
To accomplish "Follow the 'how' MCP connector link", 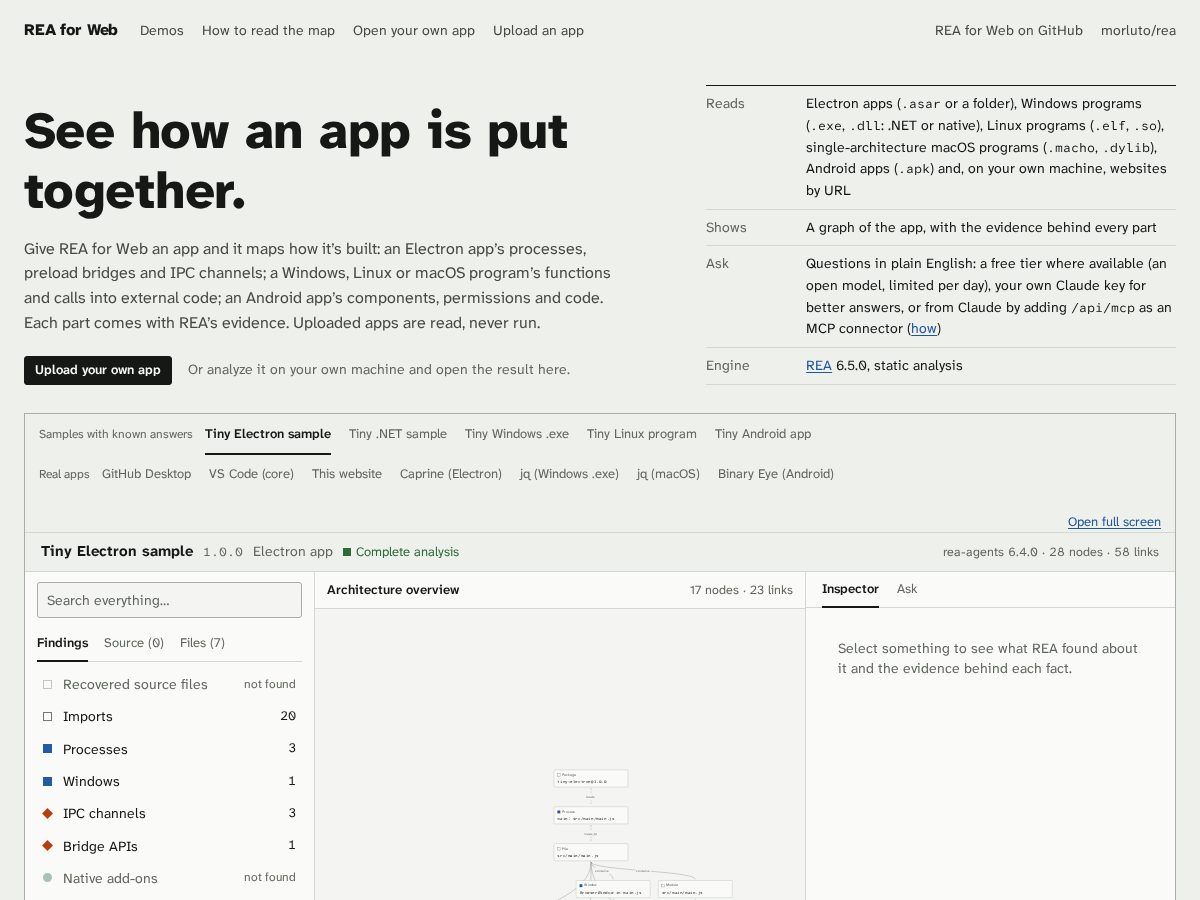I will coord(924,329).
